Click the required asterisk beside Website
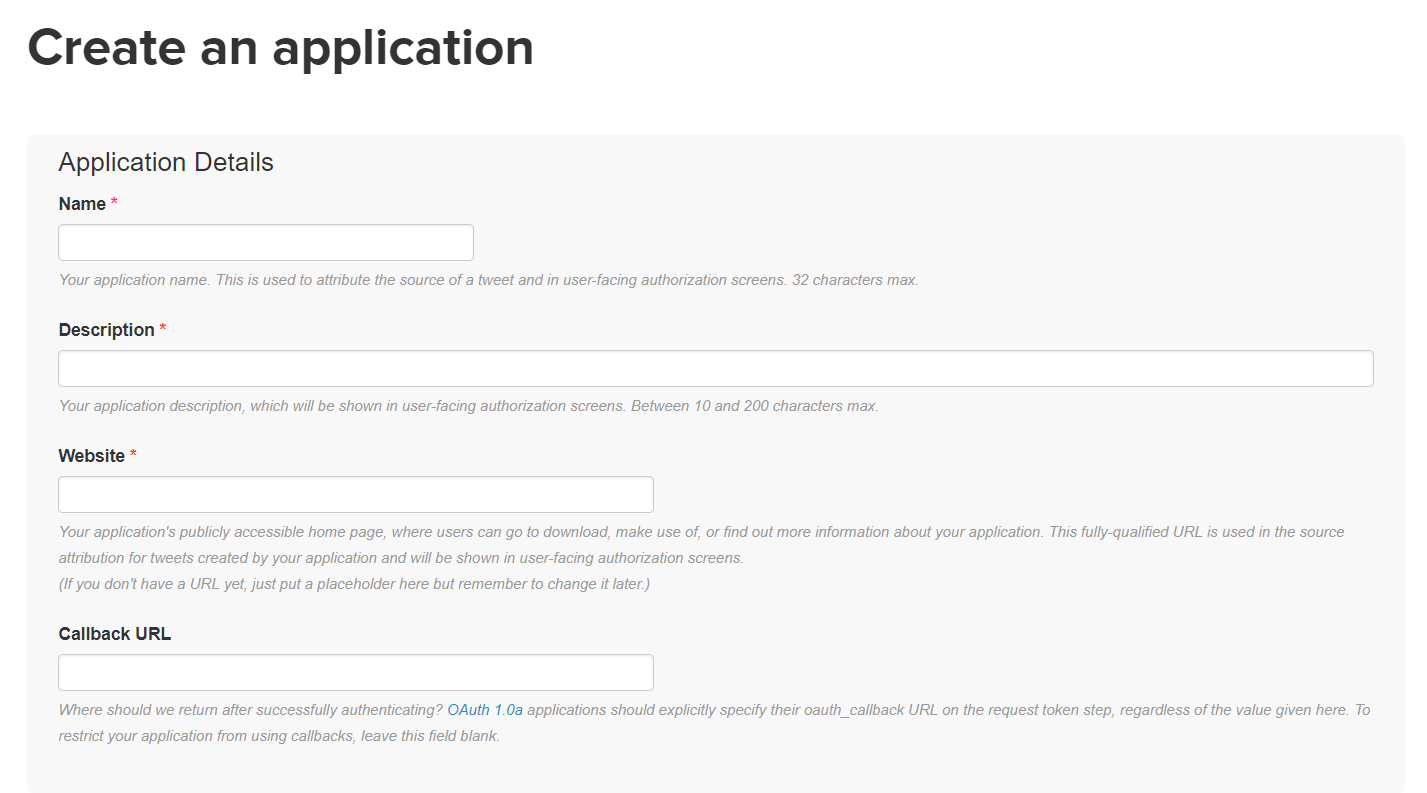The image size is (1427, 793). pyautogui.click(x=133, y=456)
